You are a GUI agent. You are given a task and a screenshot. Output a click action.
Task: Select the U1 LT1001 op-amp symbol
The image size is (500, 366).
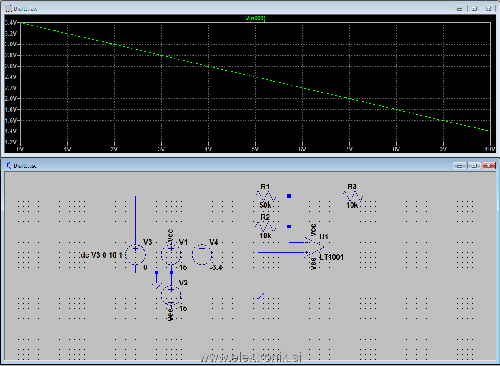point(314,247)
